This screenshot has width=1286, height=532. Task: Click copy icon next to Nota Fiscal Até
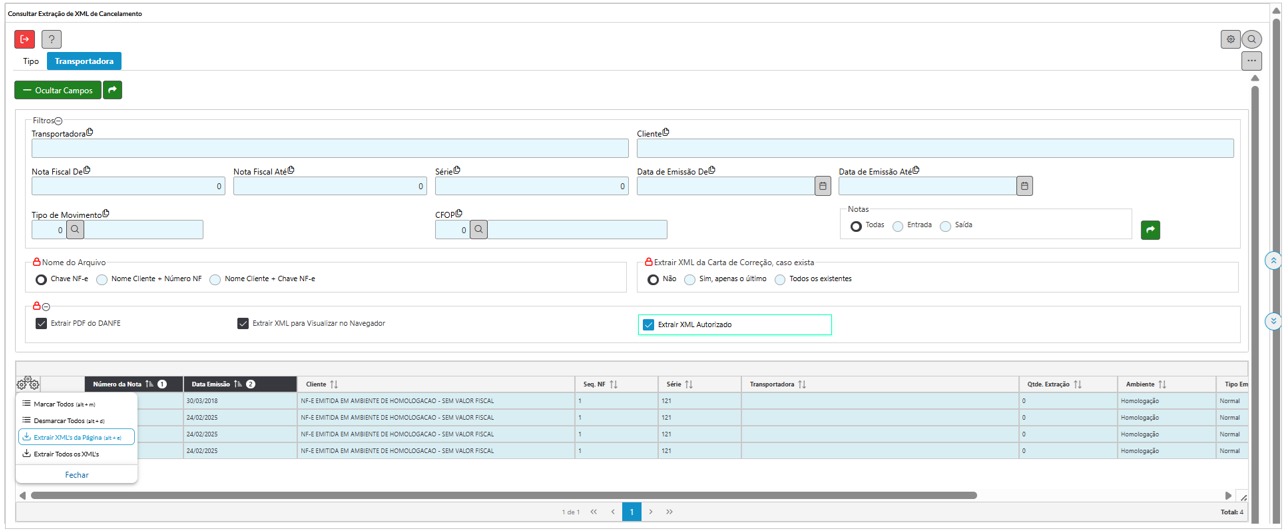pos(291,170)
